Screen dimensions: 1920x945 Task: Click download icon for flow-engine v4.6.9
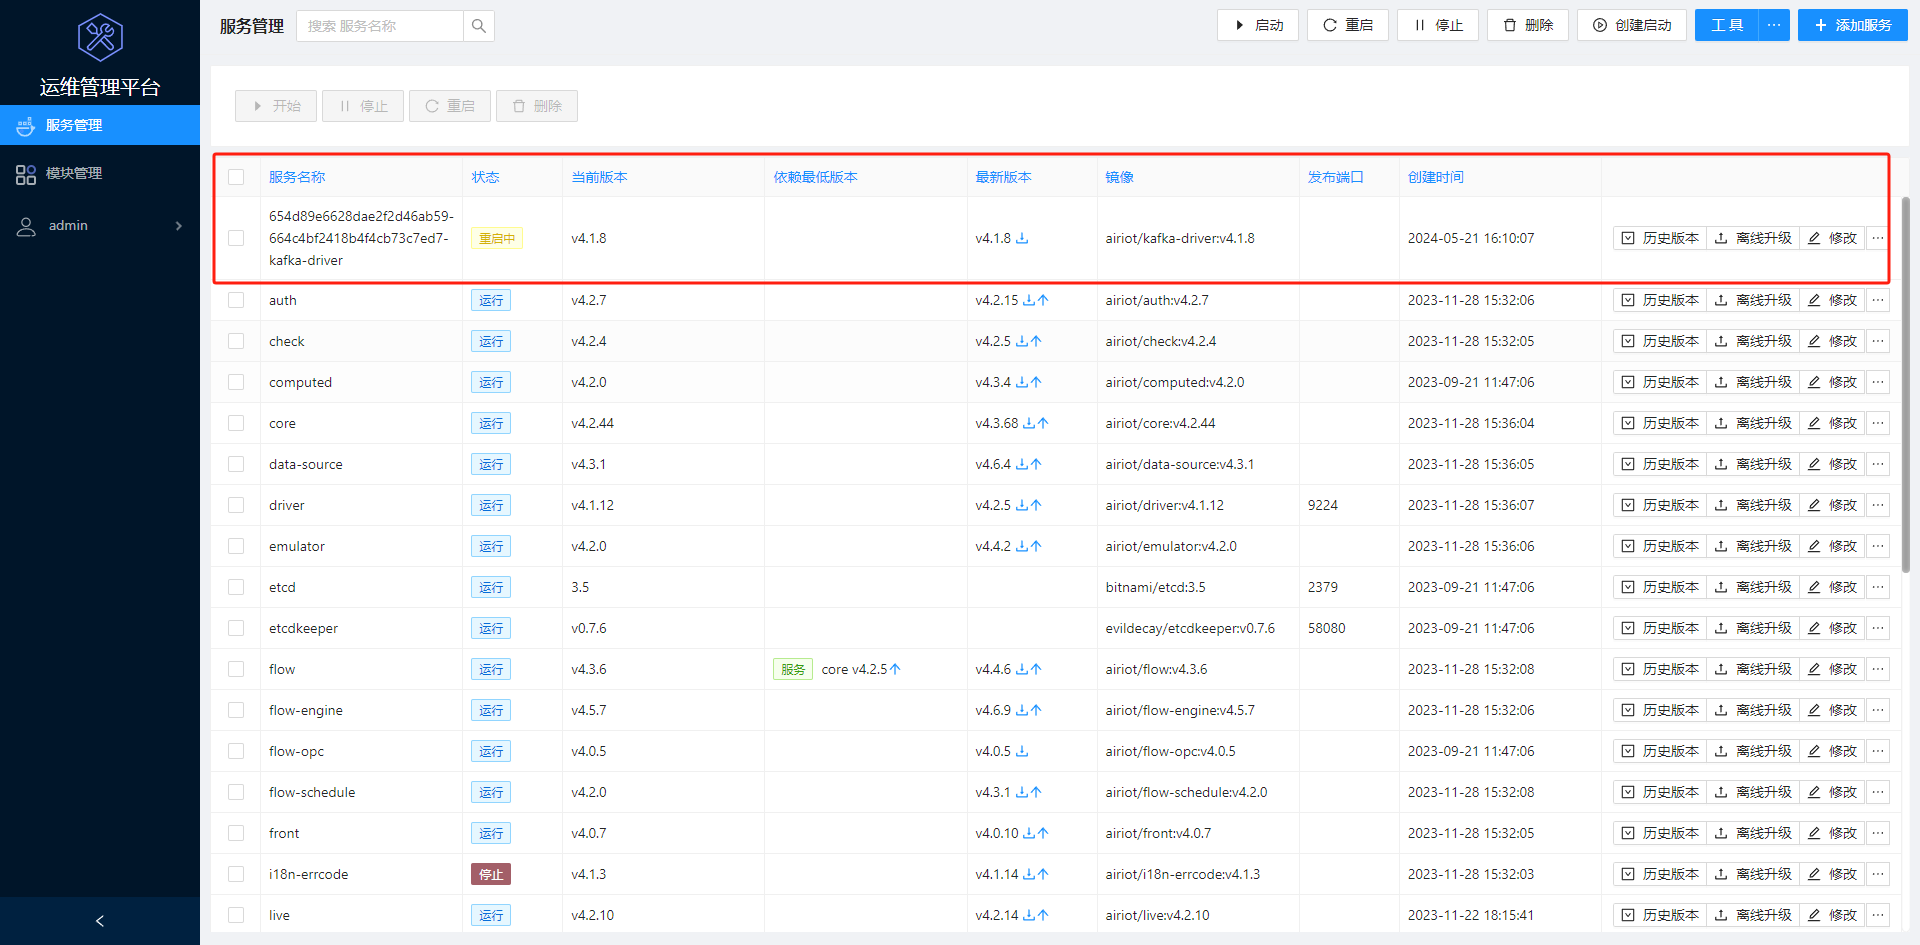point(1022,710)
